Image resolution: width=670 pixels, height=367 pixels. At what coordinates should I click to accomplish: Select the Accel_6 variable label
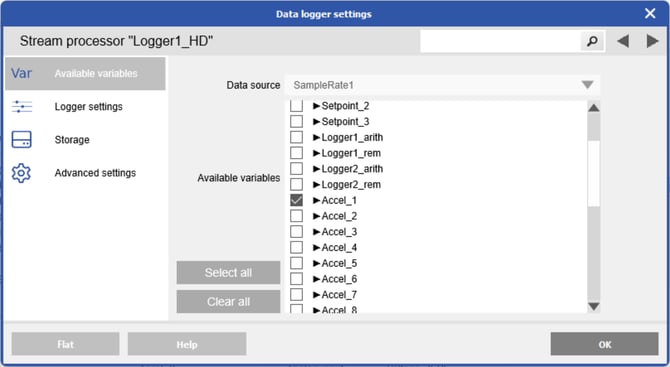pyautogui.click(x=339, y=279)
